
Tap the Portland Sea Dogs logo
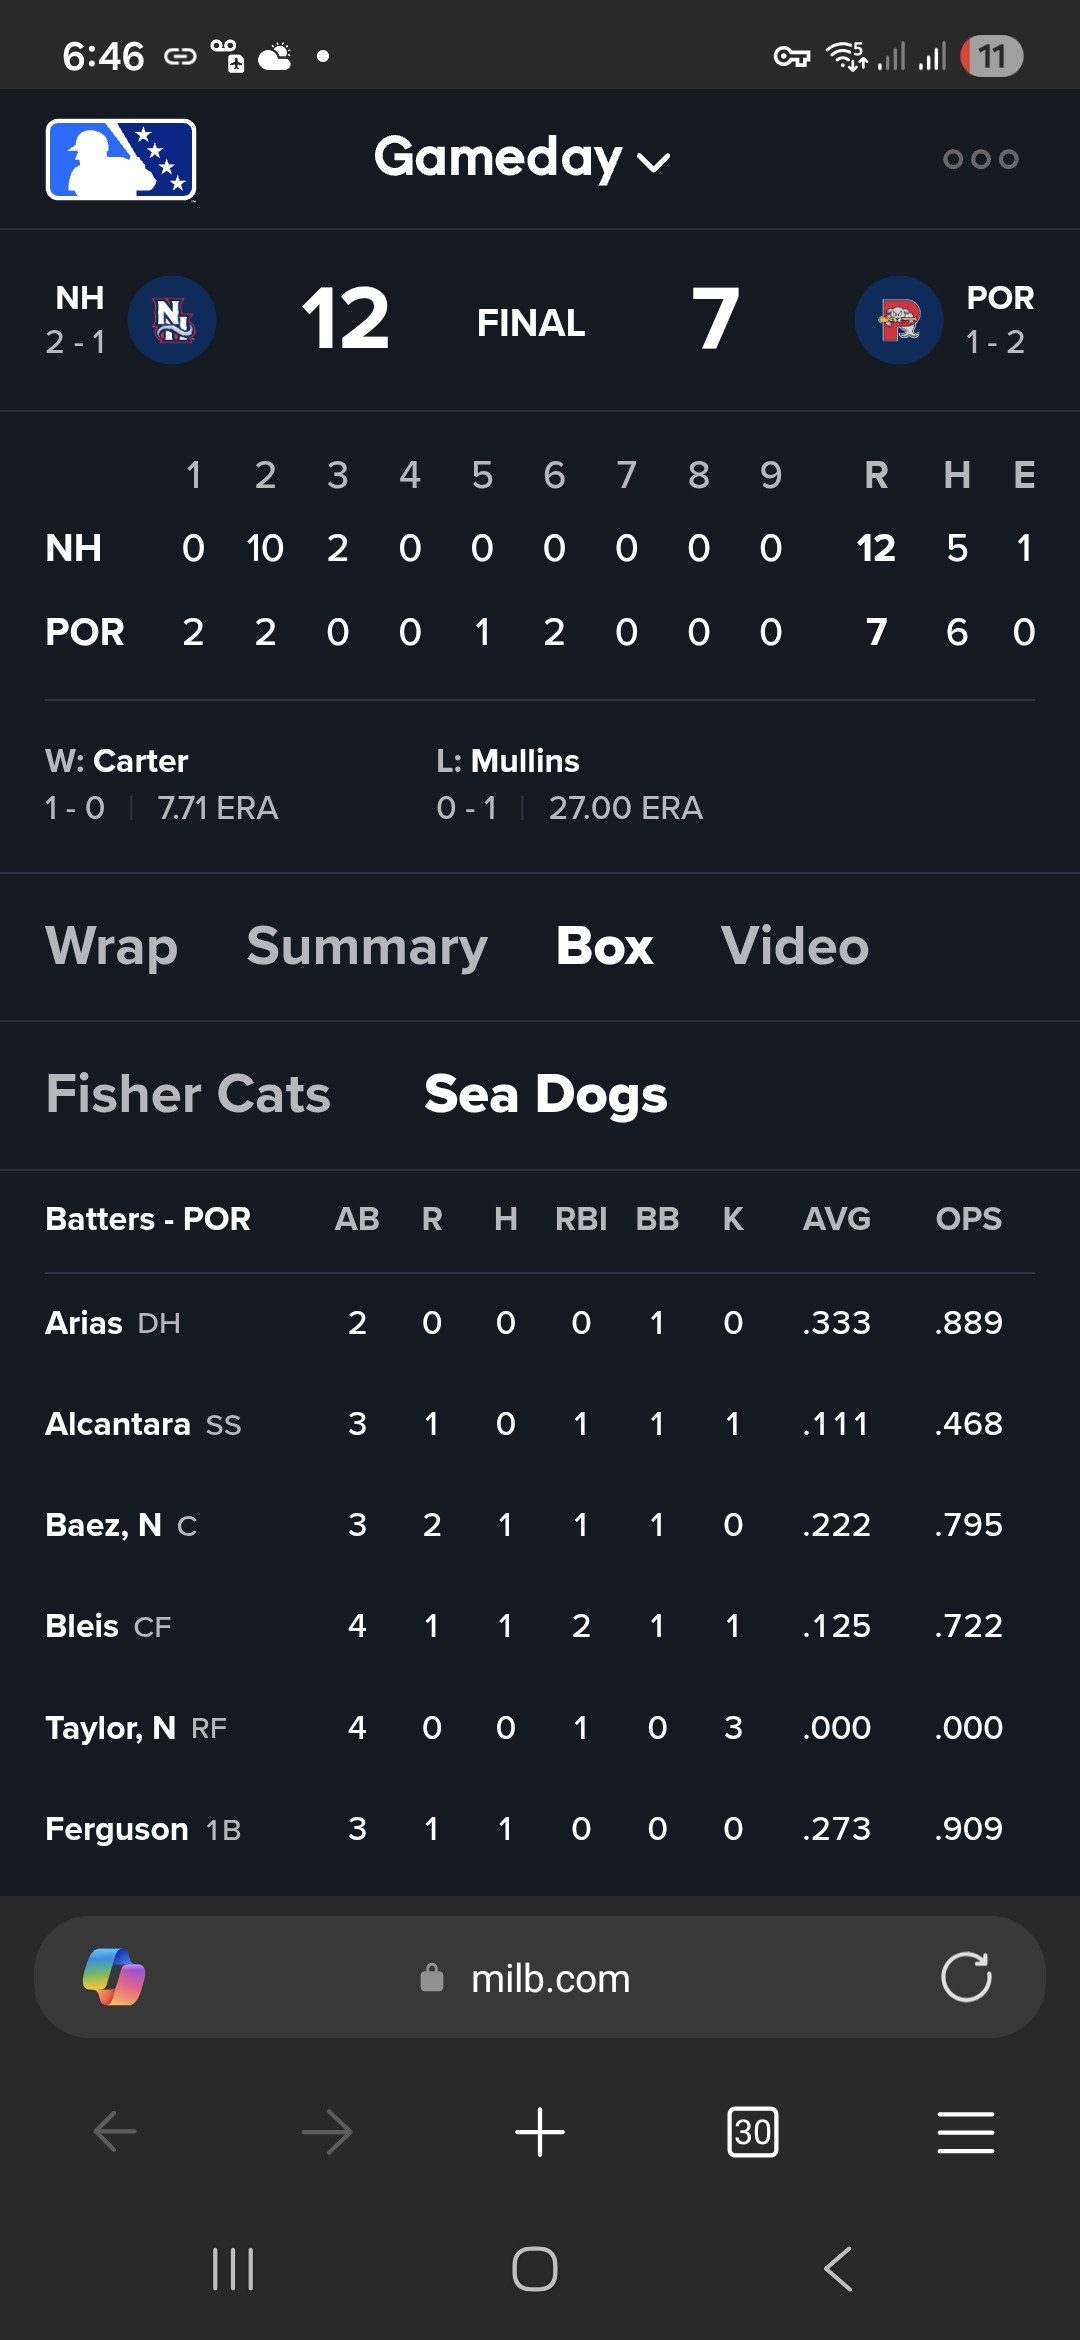898,320
